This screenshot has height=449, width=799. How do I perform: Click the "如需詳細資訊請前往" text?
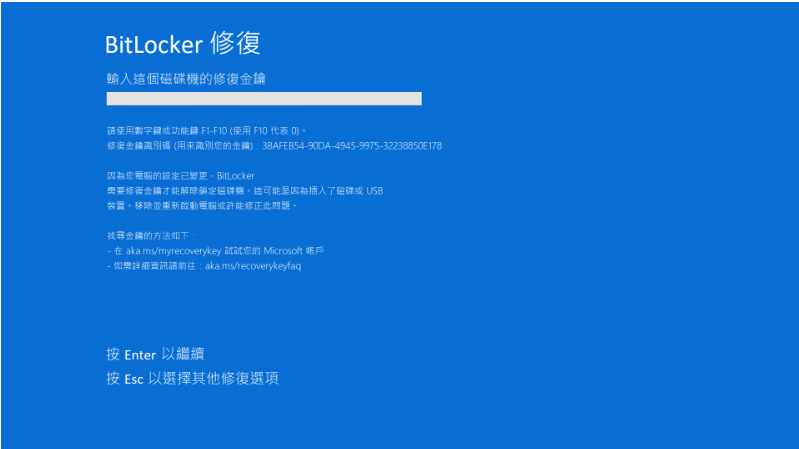coord(157,265)
